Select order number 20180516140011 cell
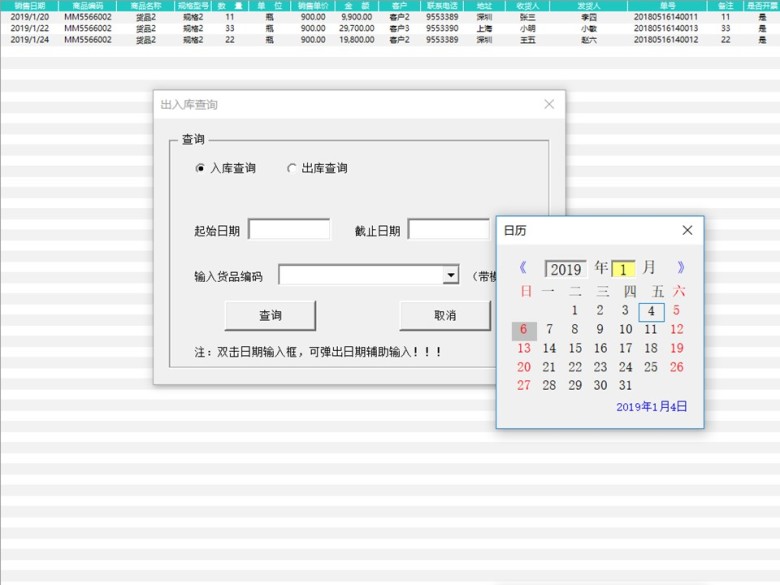 point(666,17)
